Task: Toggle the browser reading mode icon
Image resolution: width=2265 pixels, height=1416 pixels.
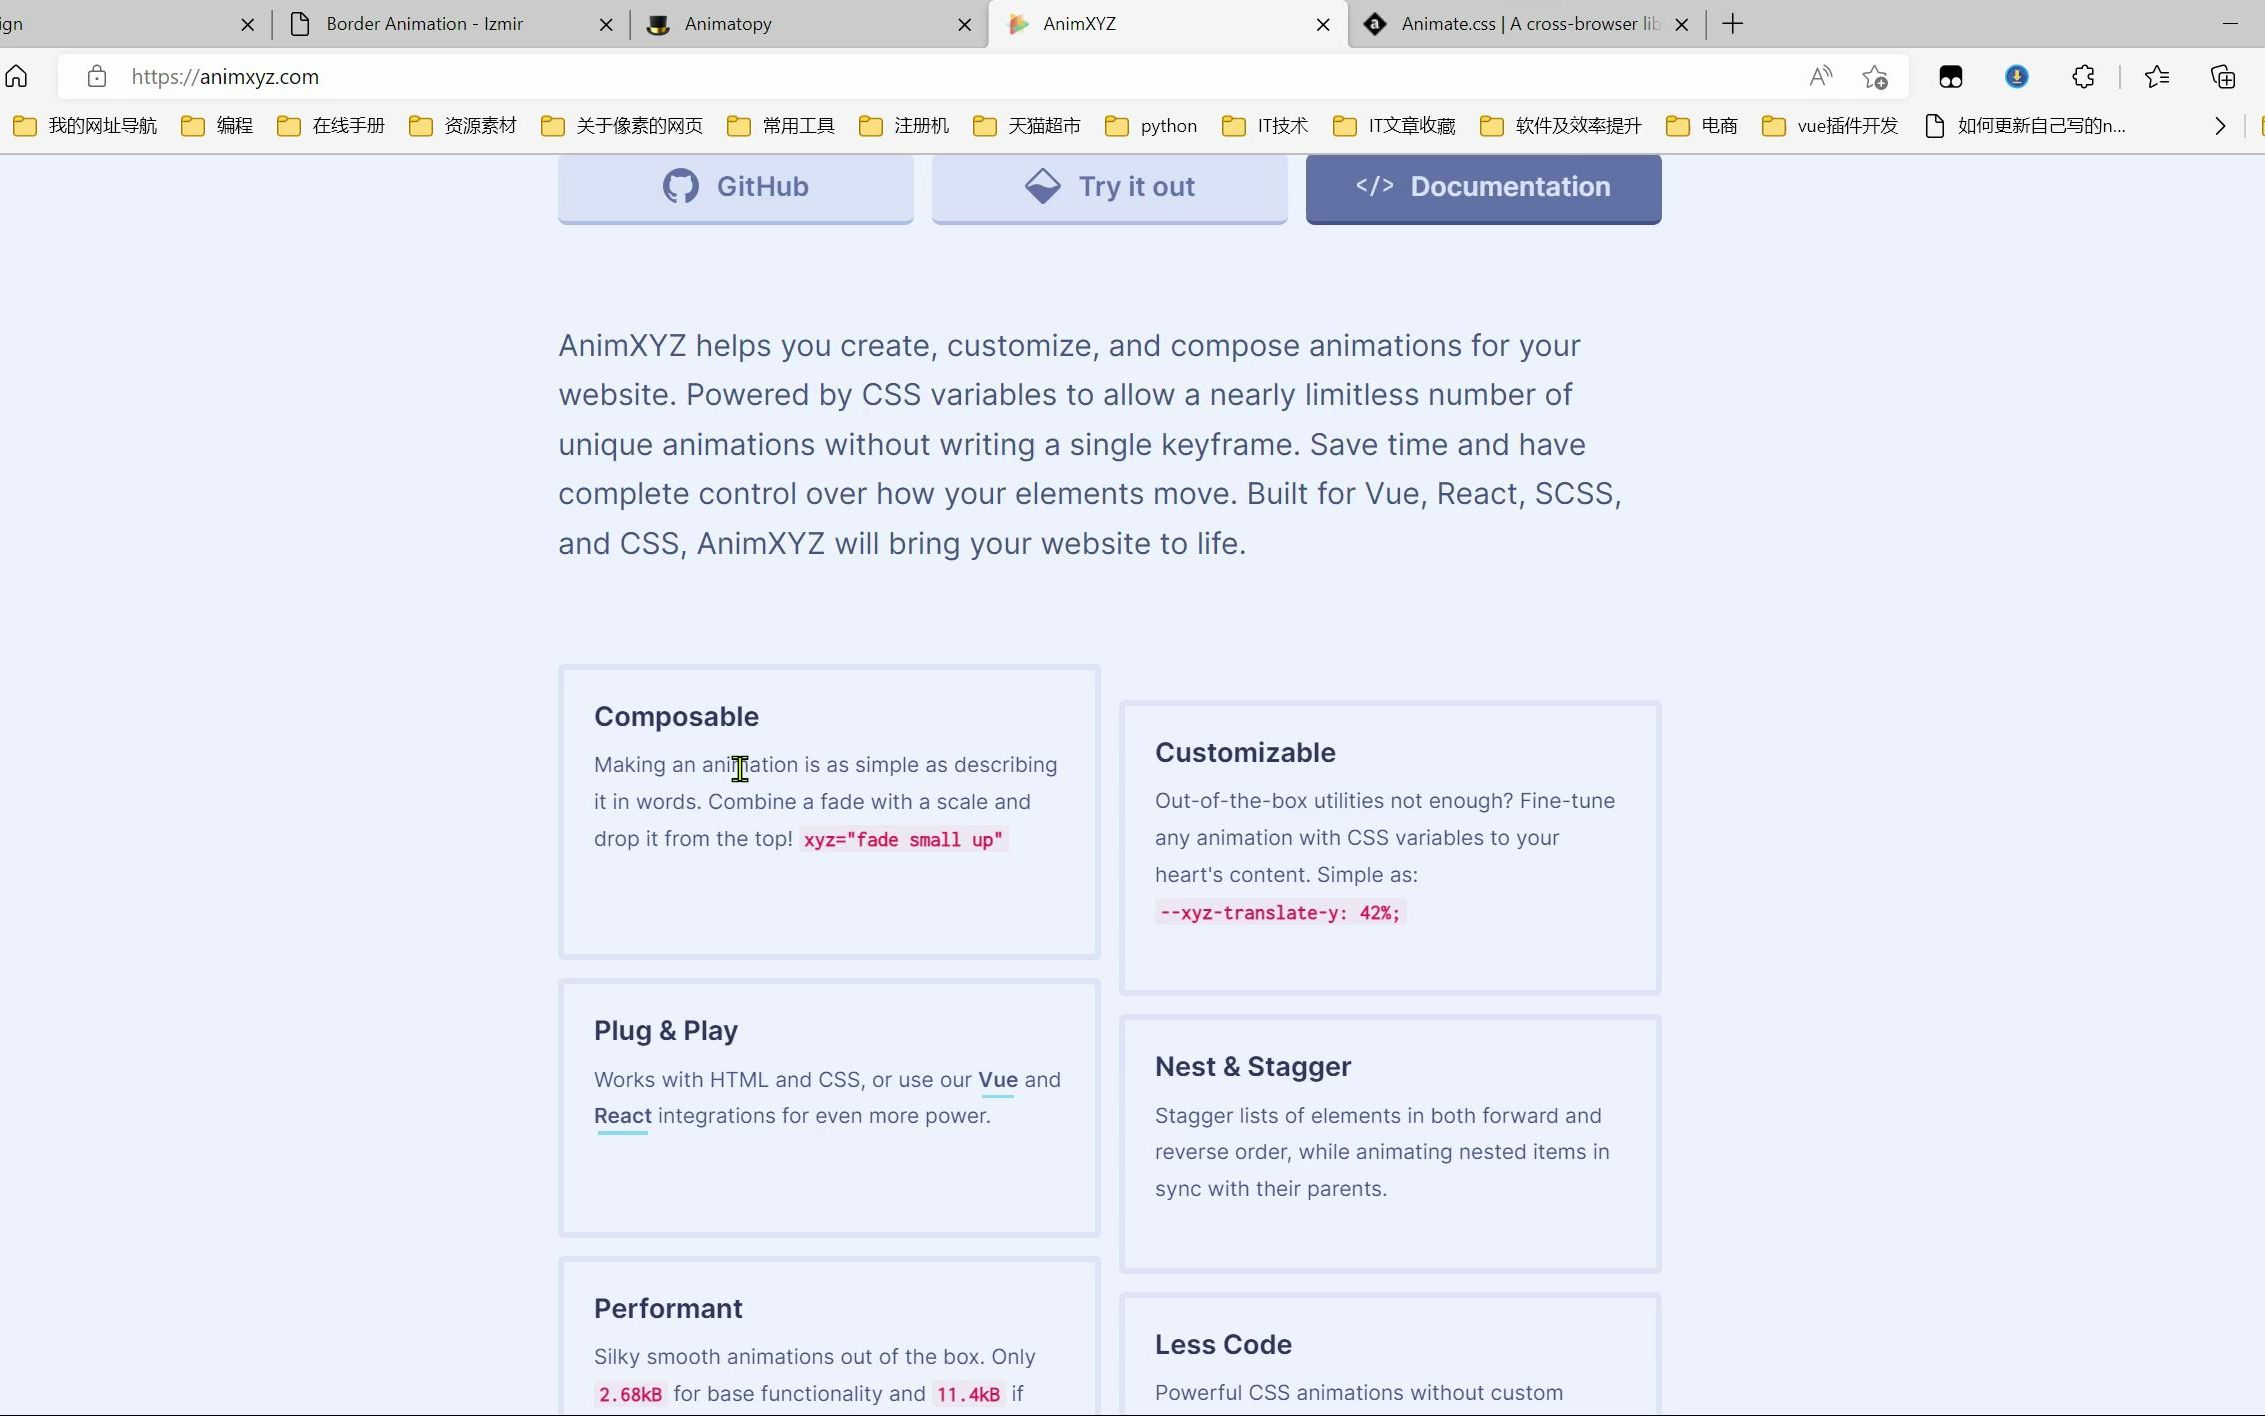Action: (x=1821, y=77)
